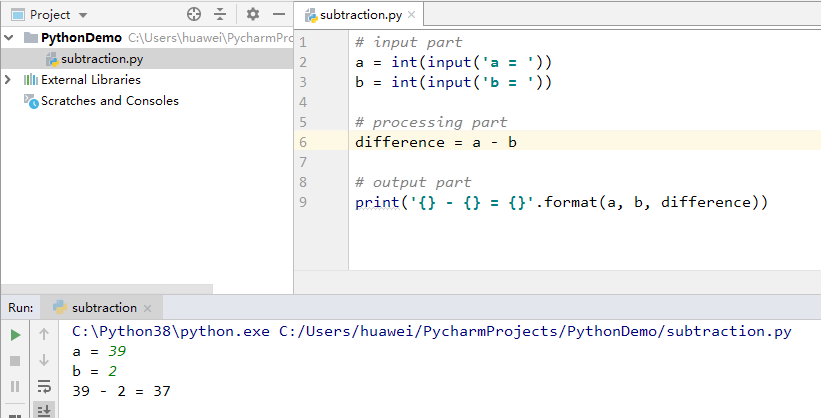The height and width of the screenshot is (418, 821).
Task: Click the Pause output icon
Action: pyautogui.click(x=15, y=386)
